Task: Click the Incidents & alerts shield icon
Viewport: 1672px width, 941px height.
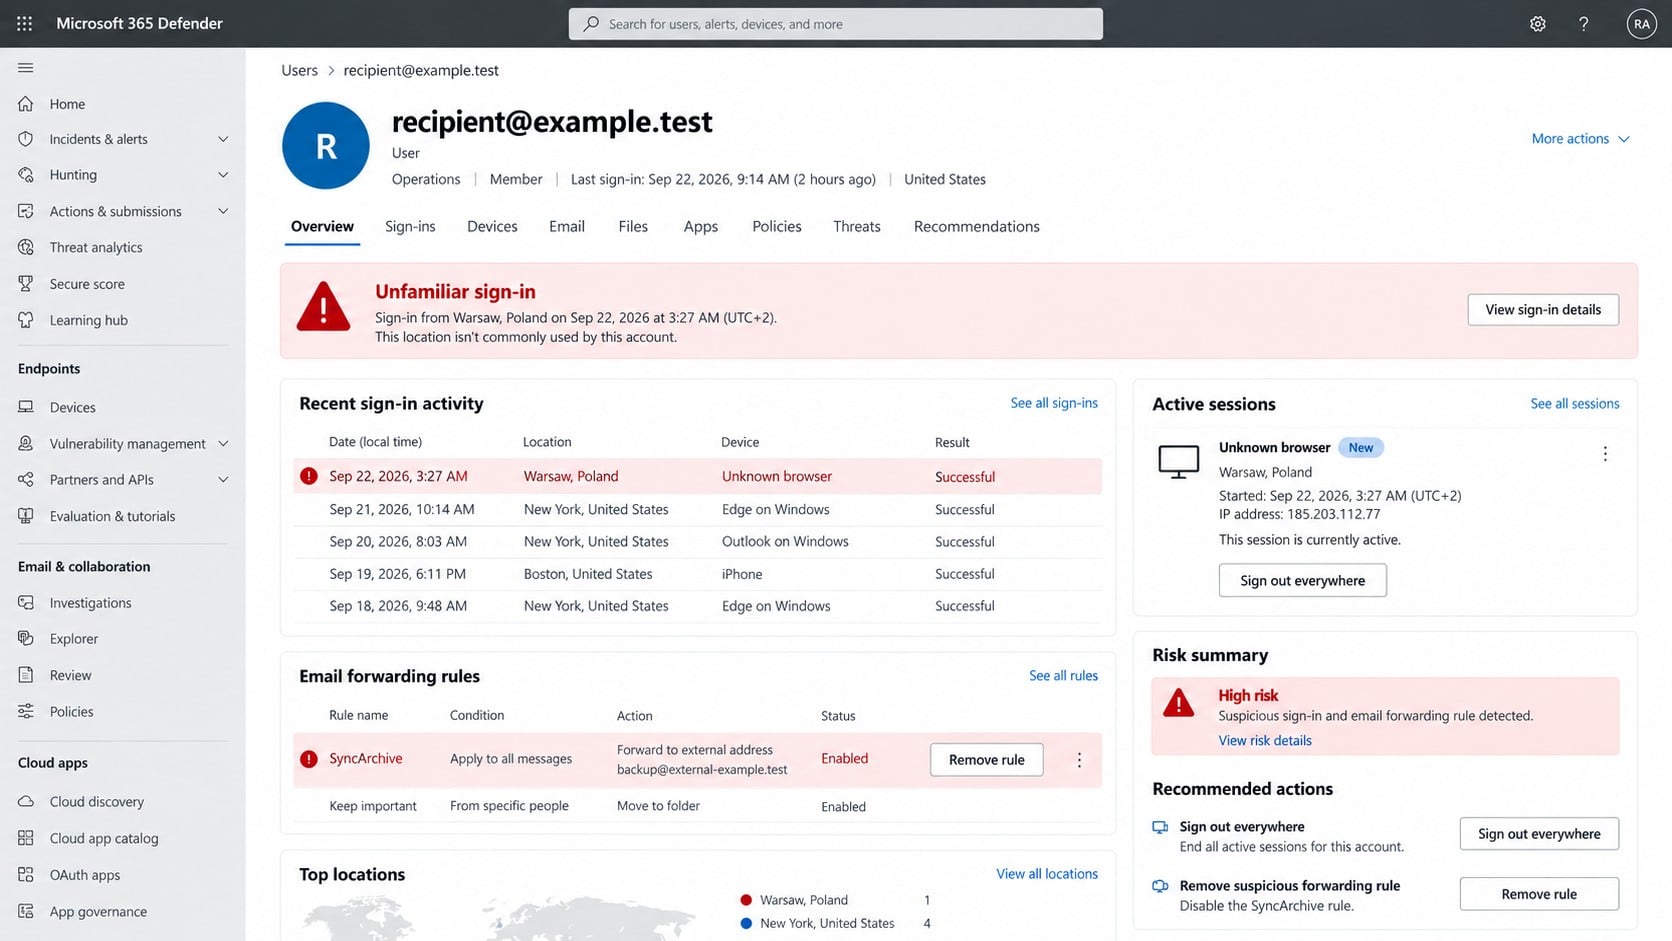Action: [x=26, y=139]
